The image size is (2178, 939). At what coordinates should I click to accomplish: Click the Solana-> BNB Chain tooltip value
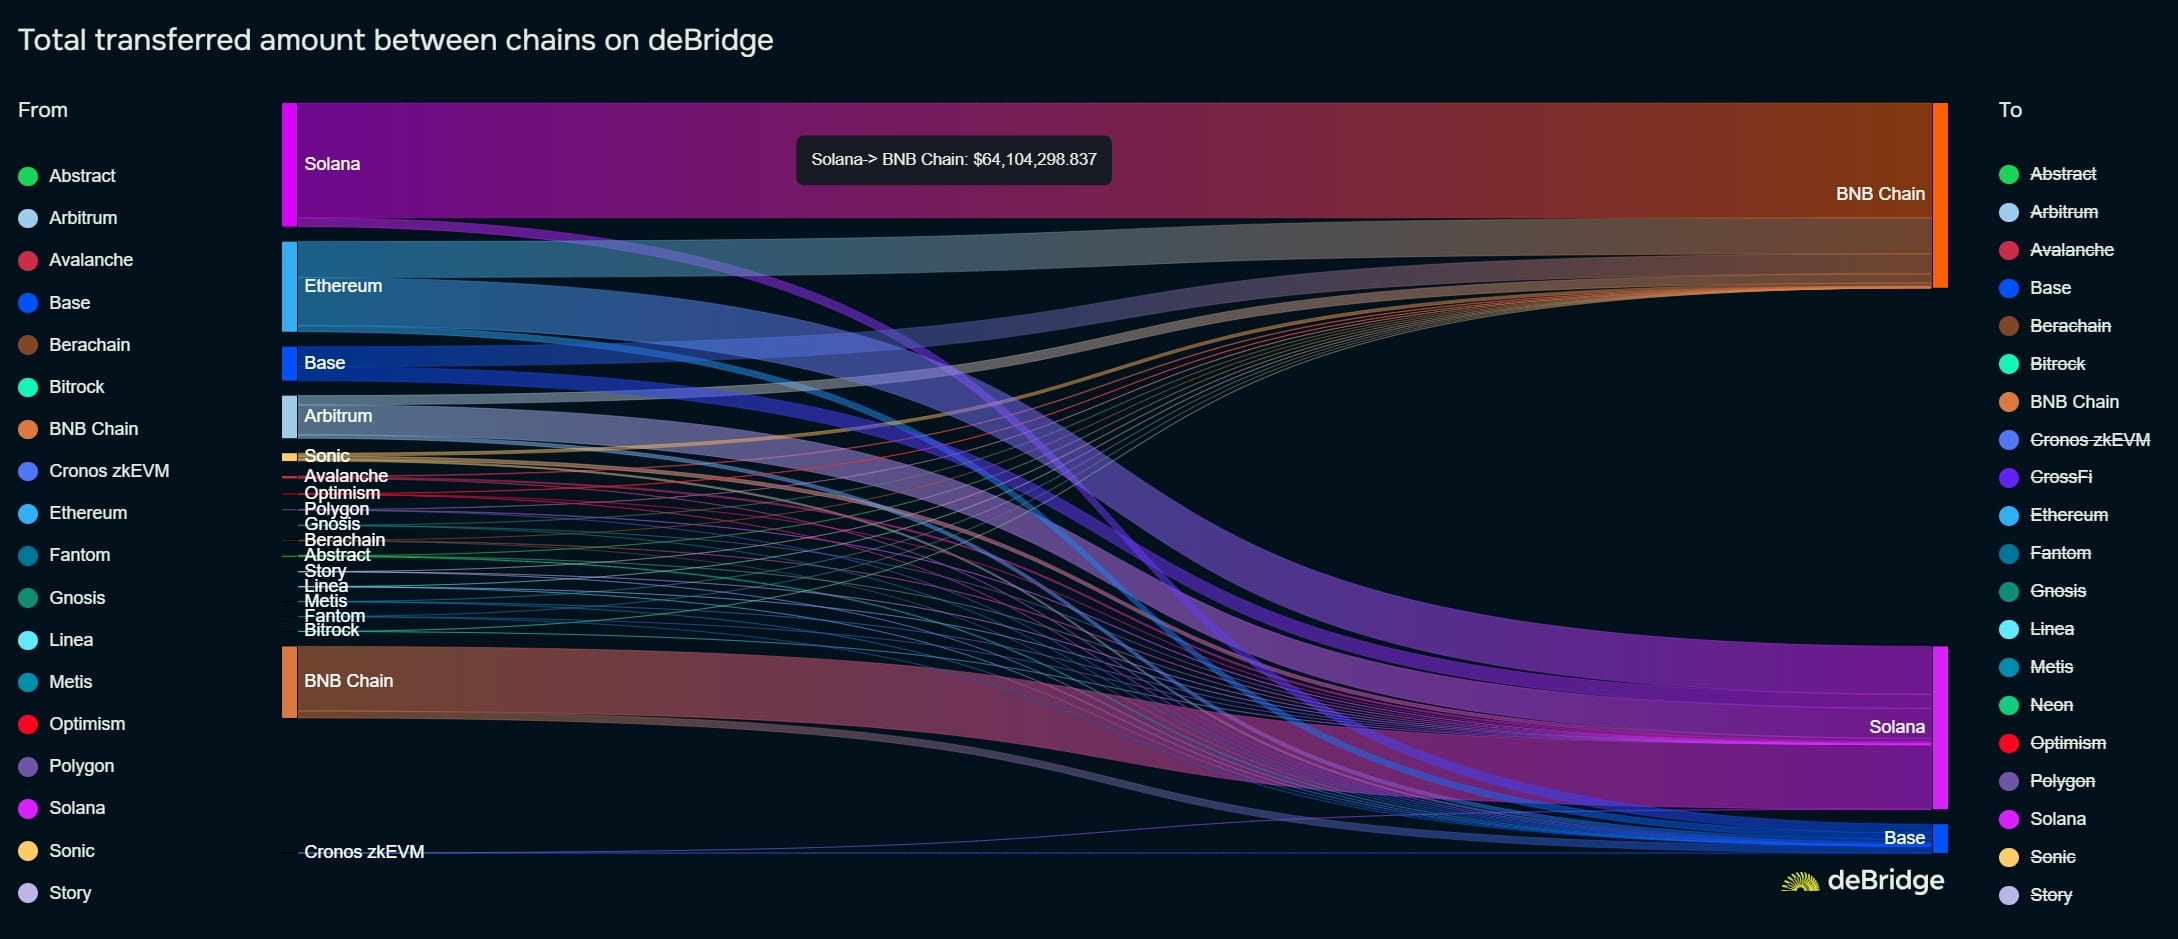click(1035, 160)
